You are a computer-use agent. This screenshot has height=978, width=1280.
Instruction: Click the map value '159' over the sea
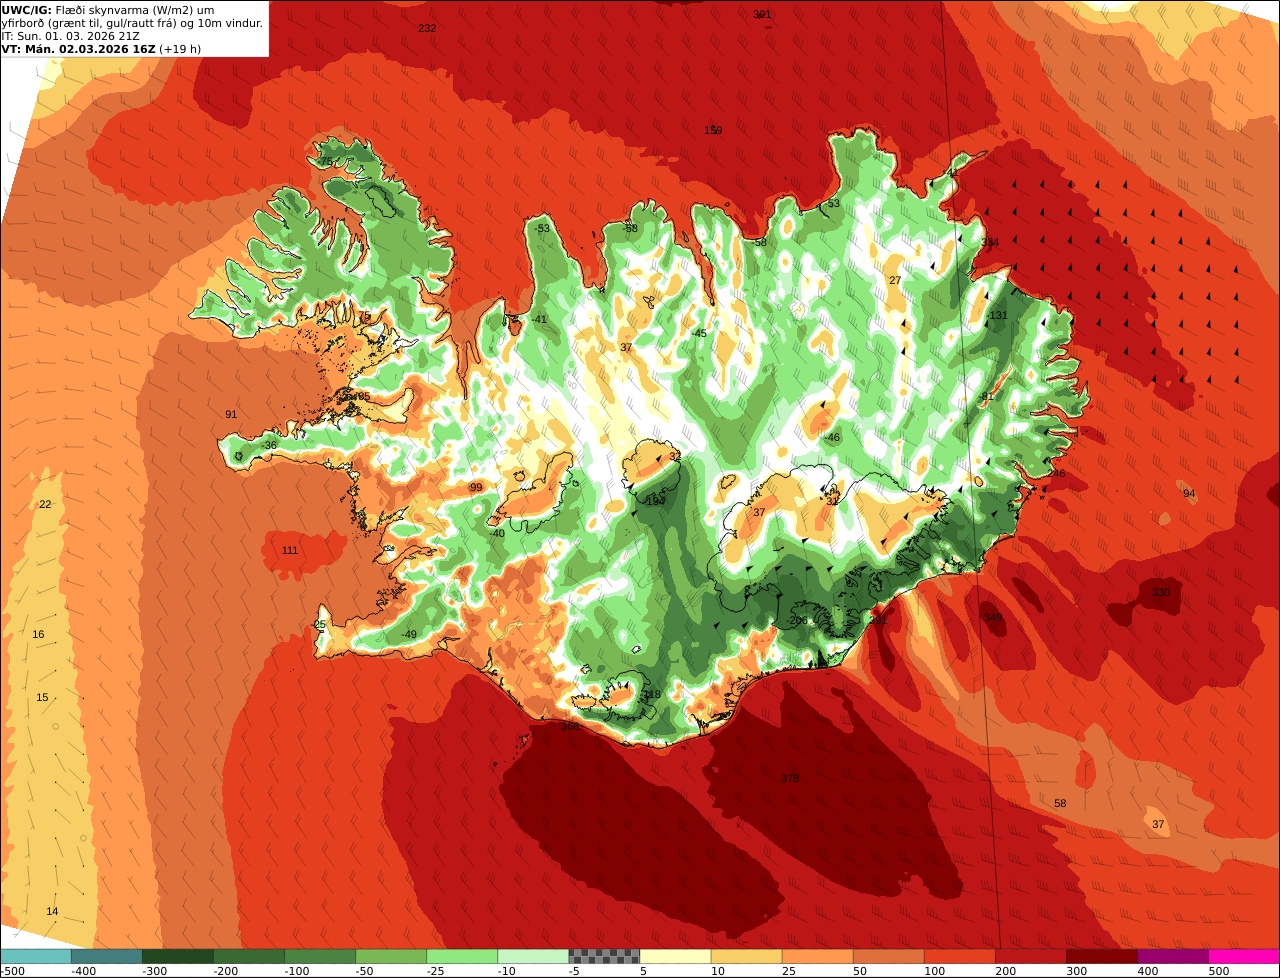(713, 130)
